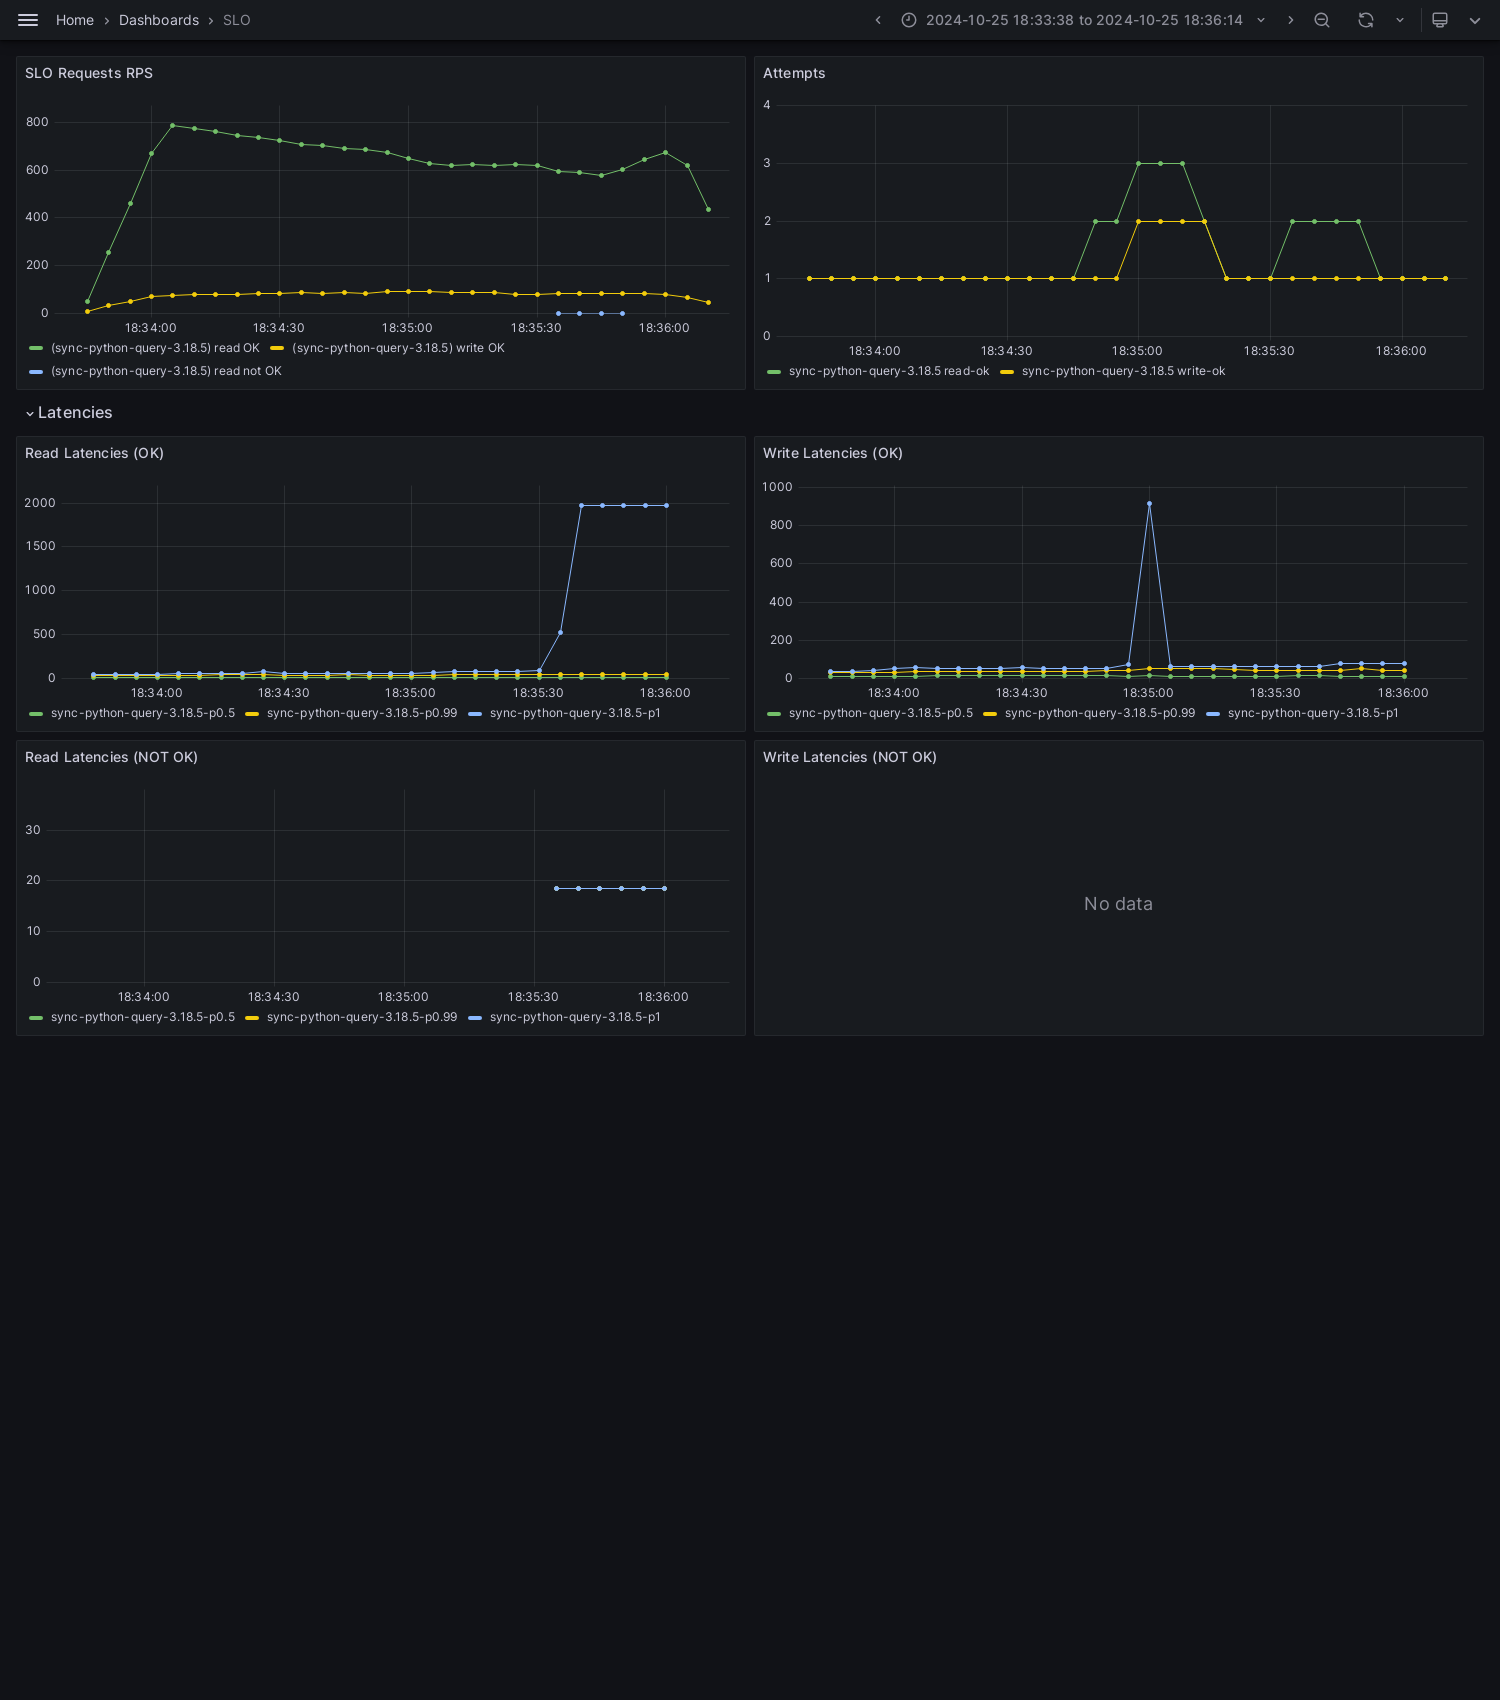
Task: Collapse top toolbar chevron
Action: tap(1475, 20)
